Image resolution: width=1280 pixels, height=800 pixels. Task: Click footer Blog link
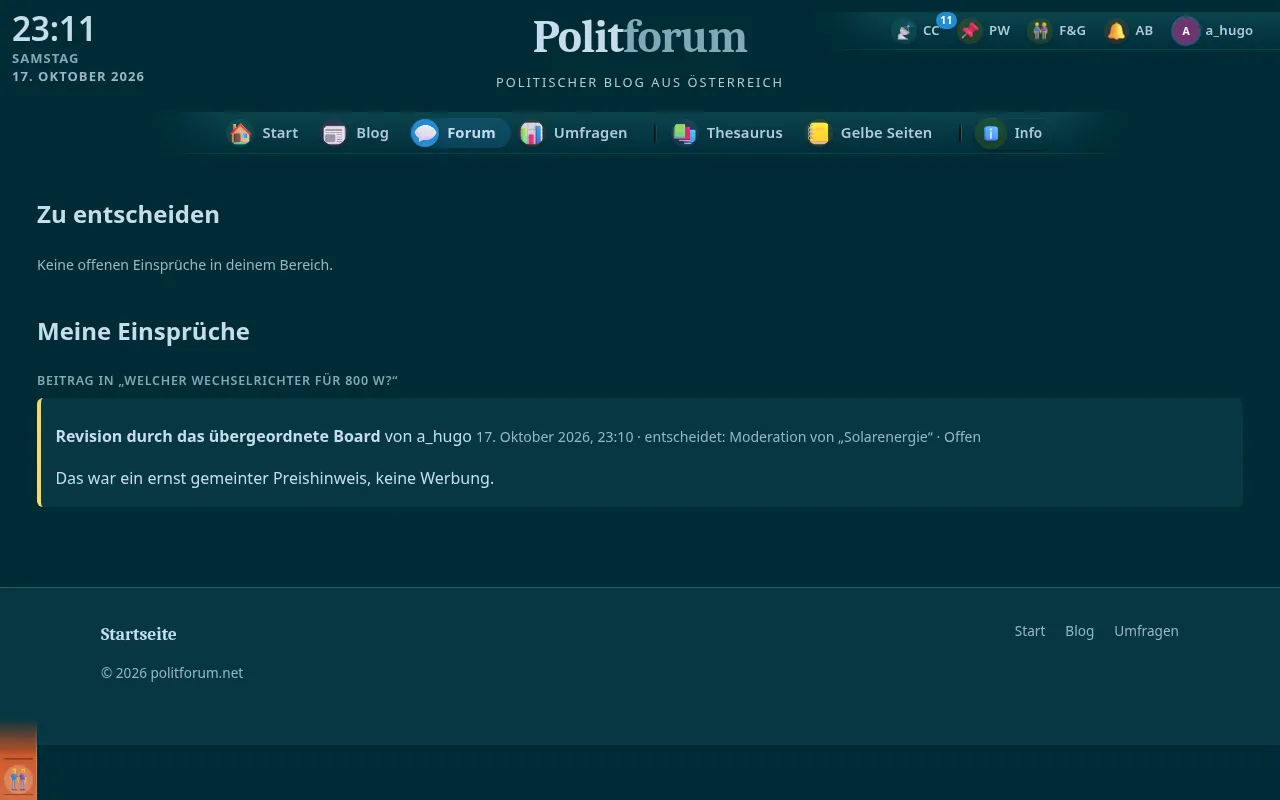1080,631
